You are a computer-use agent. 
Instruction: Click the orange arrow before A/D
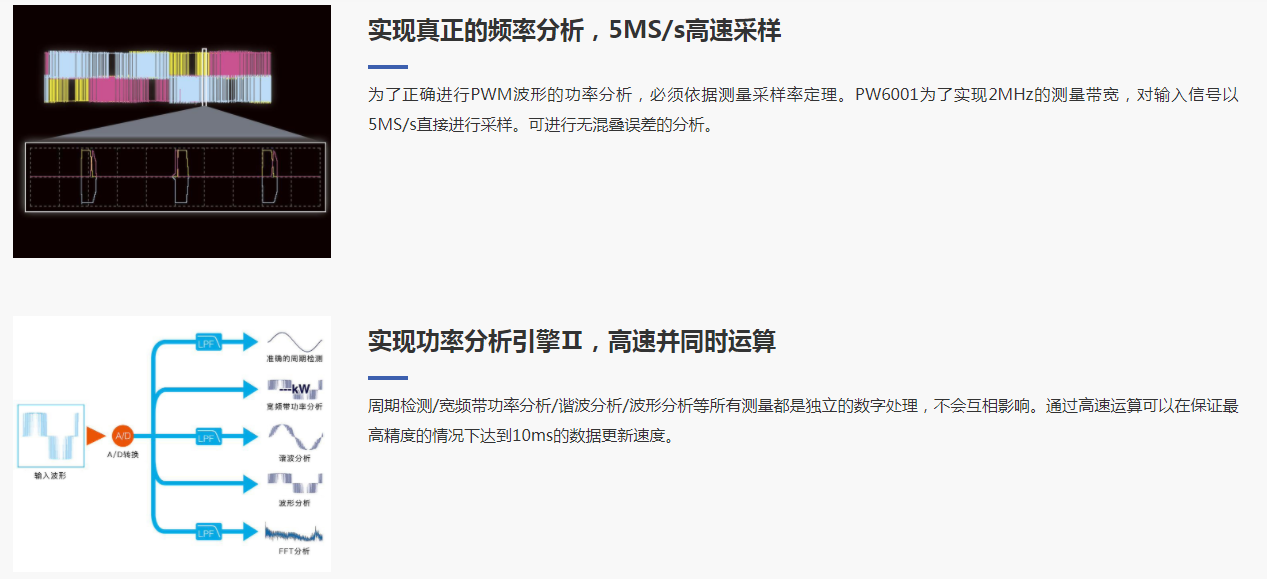point(95,436)
